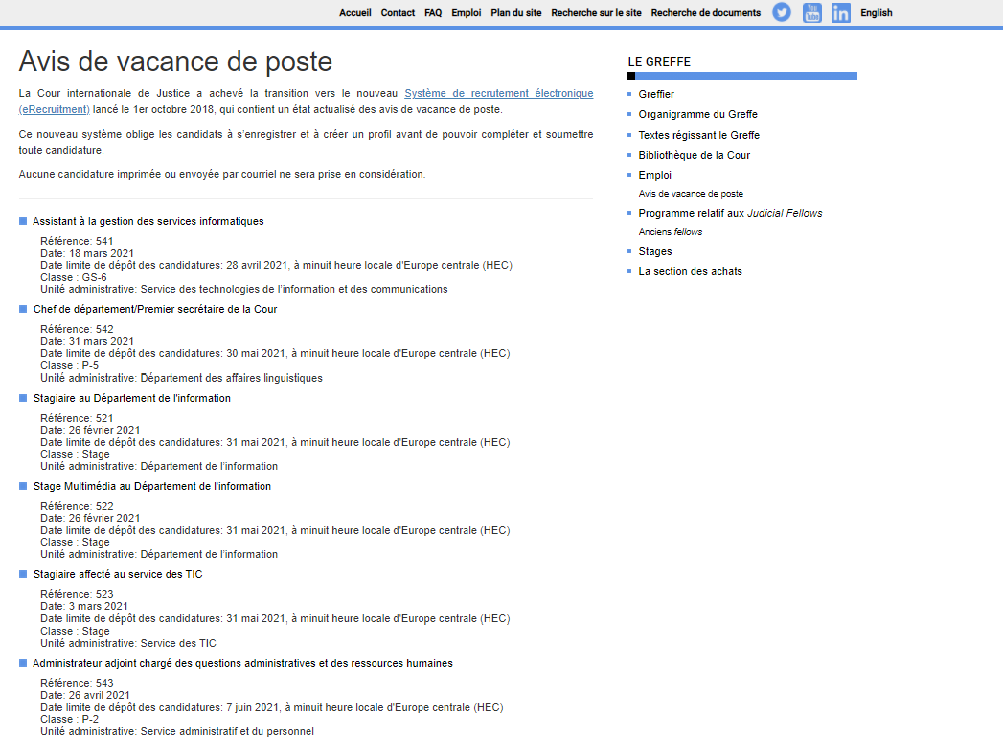Open Stage Multimédia au Département de l'information
Screen dimensions: 1003x747
pyautogui.click(x=152, y=487)
